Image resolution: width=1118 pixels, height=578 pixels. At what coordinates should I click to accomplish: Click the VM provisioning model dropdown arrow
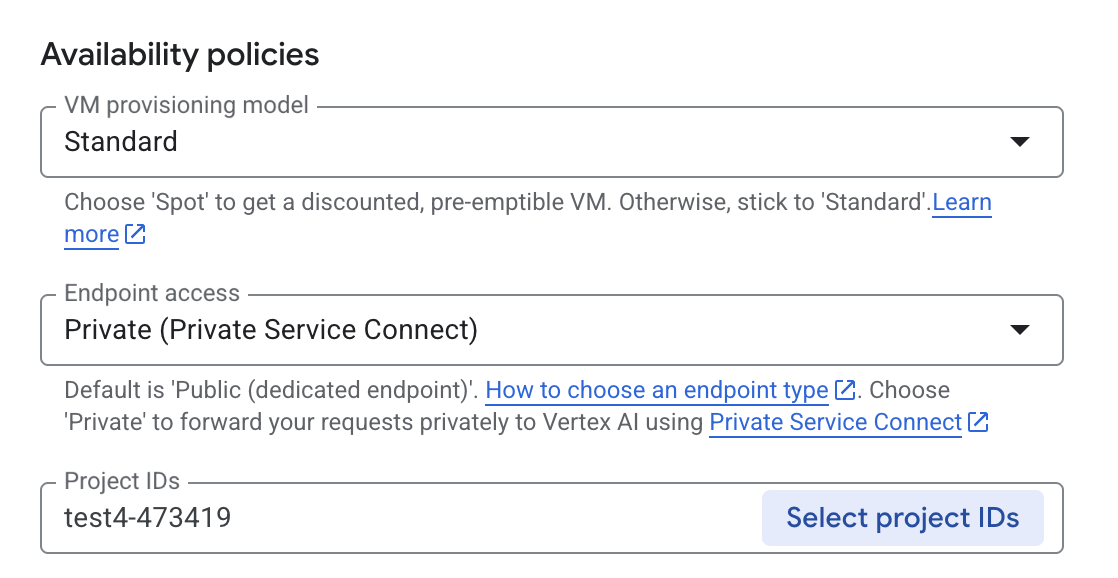tap(1019, 142)
